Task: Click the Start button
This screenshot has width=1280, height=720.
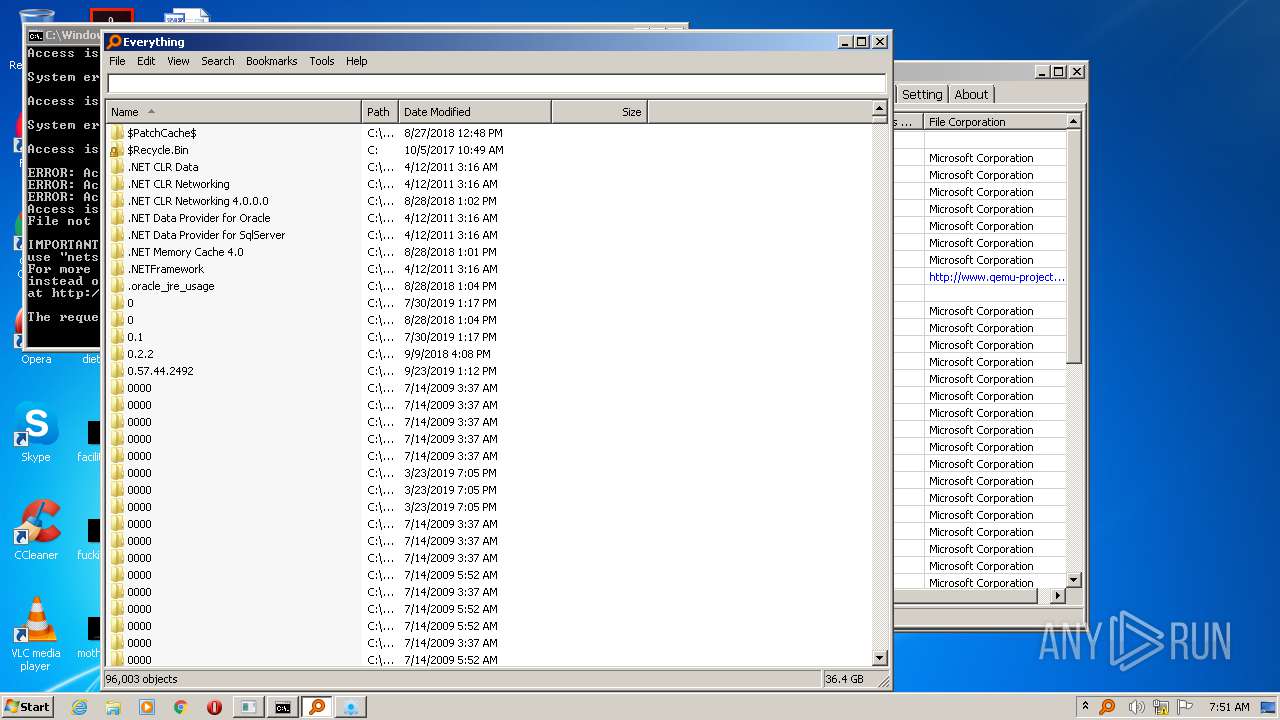Action: click(28, 707)
